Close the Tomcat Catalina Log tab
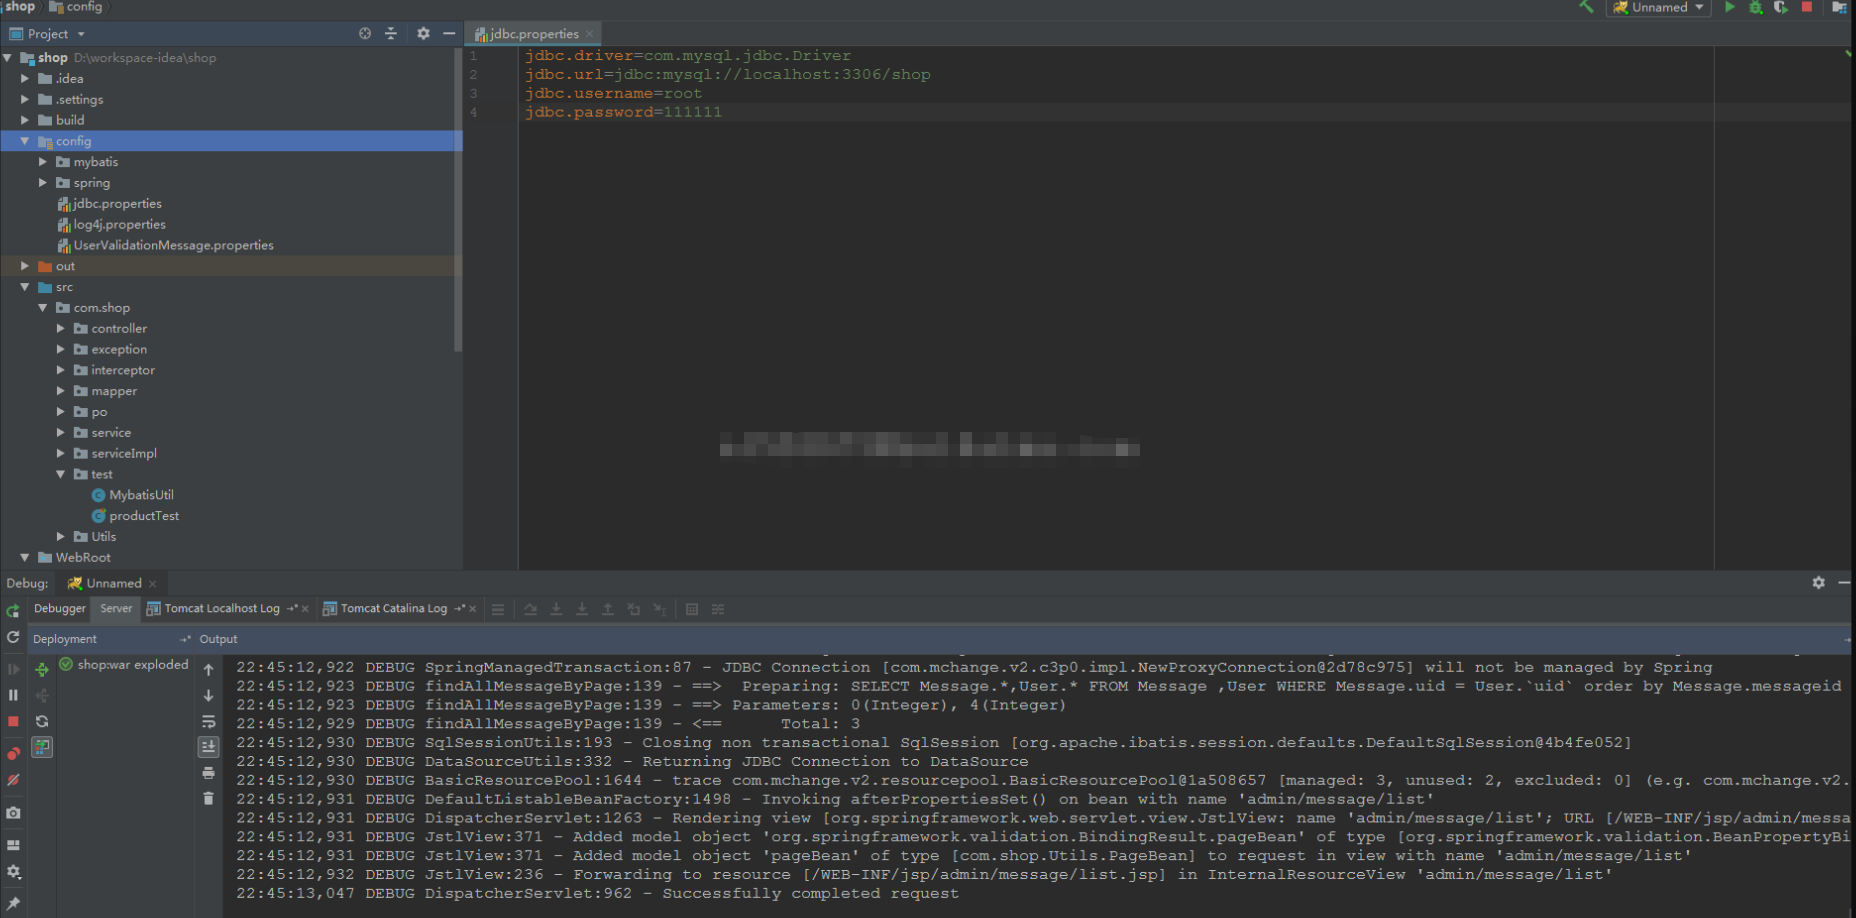 coord(472,609)
